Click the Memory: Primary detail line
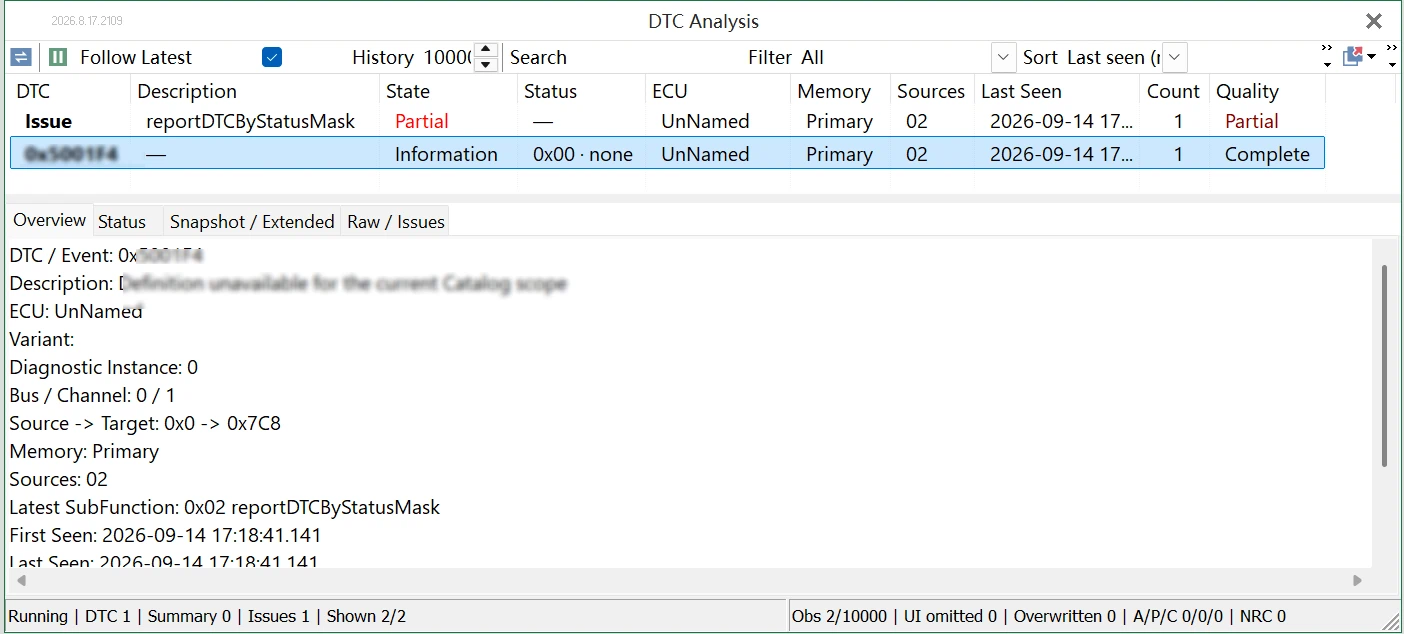 84,451
